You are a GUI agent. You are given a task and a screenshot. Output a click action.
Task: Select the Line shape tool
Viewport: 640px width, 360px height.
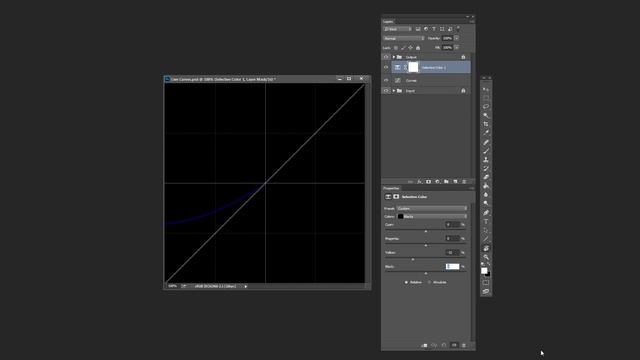point(486,239)
